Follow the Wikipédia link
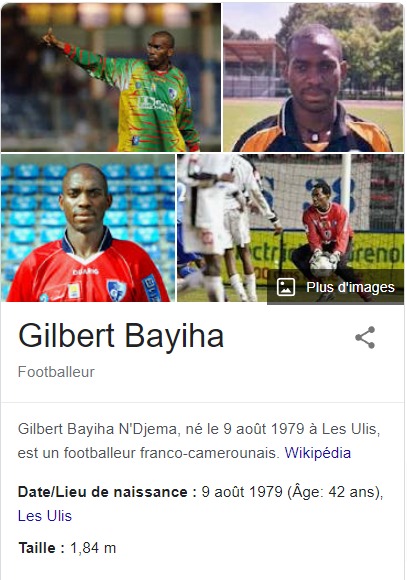 317,453
